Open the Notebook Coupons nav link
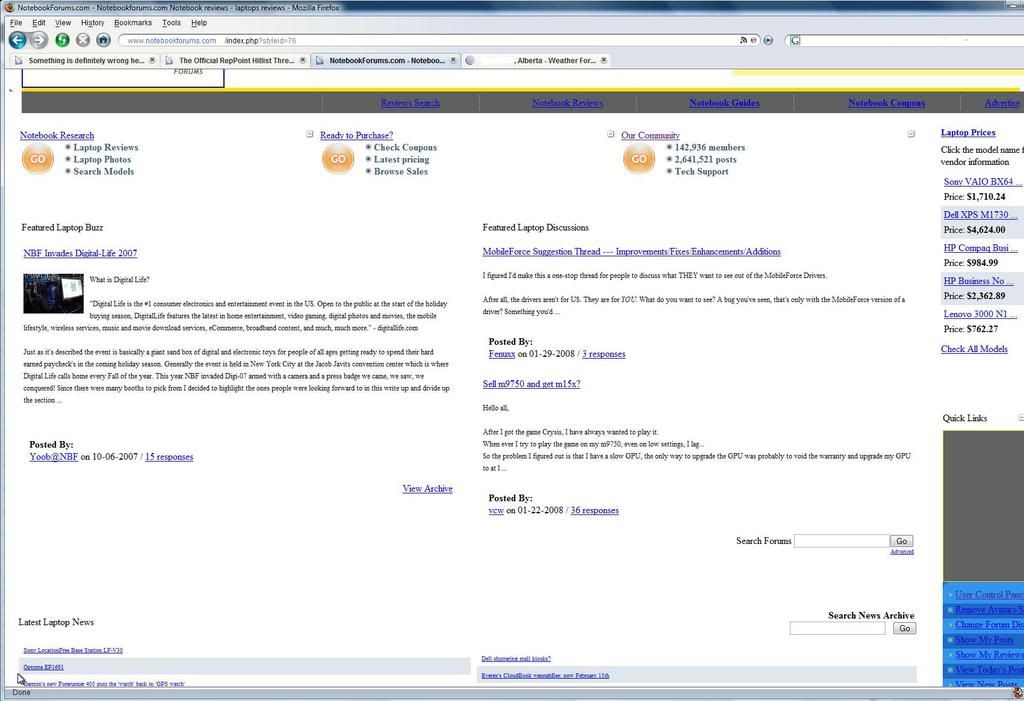Viewport: 1024px width, 701px height. coord(886,103)
